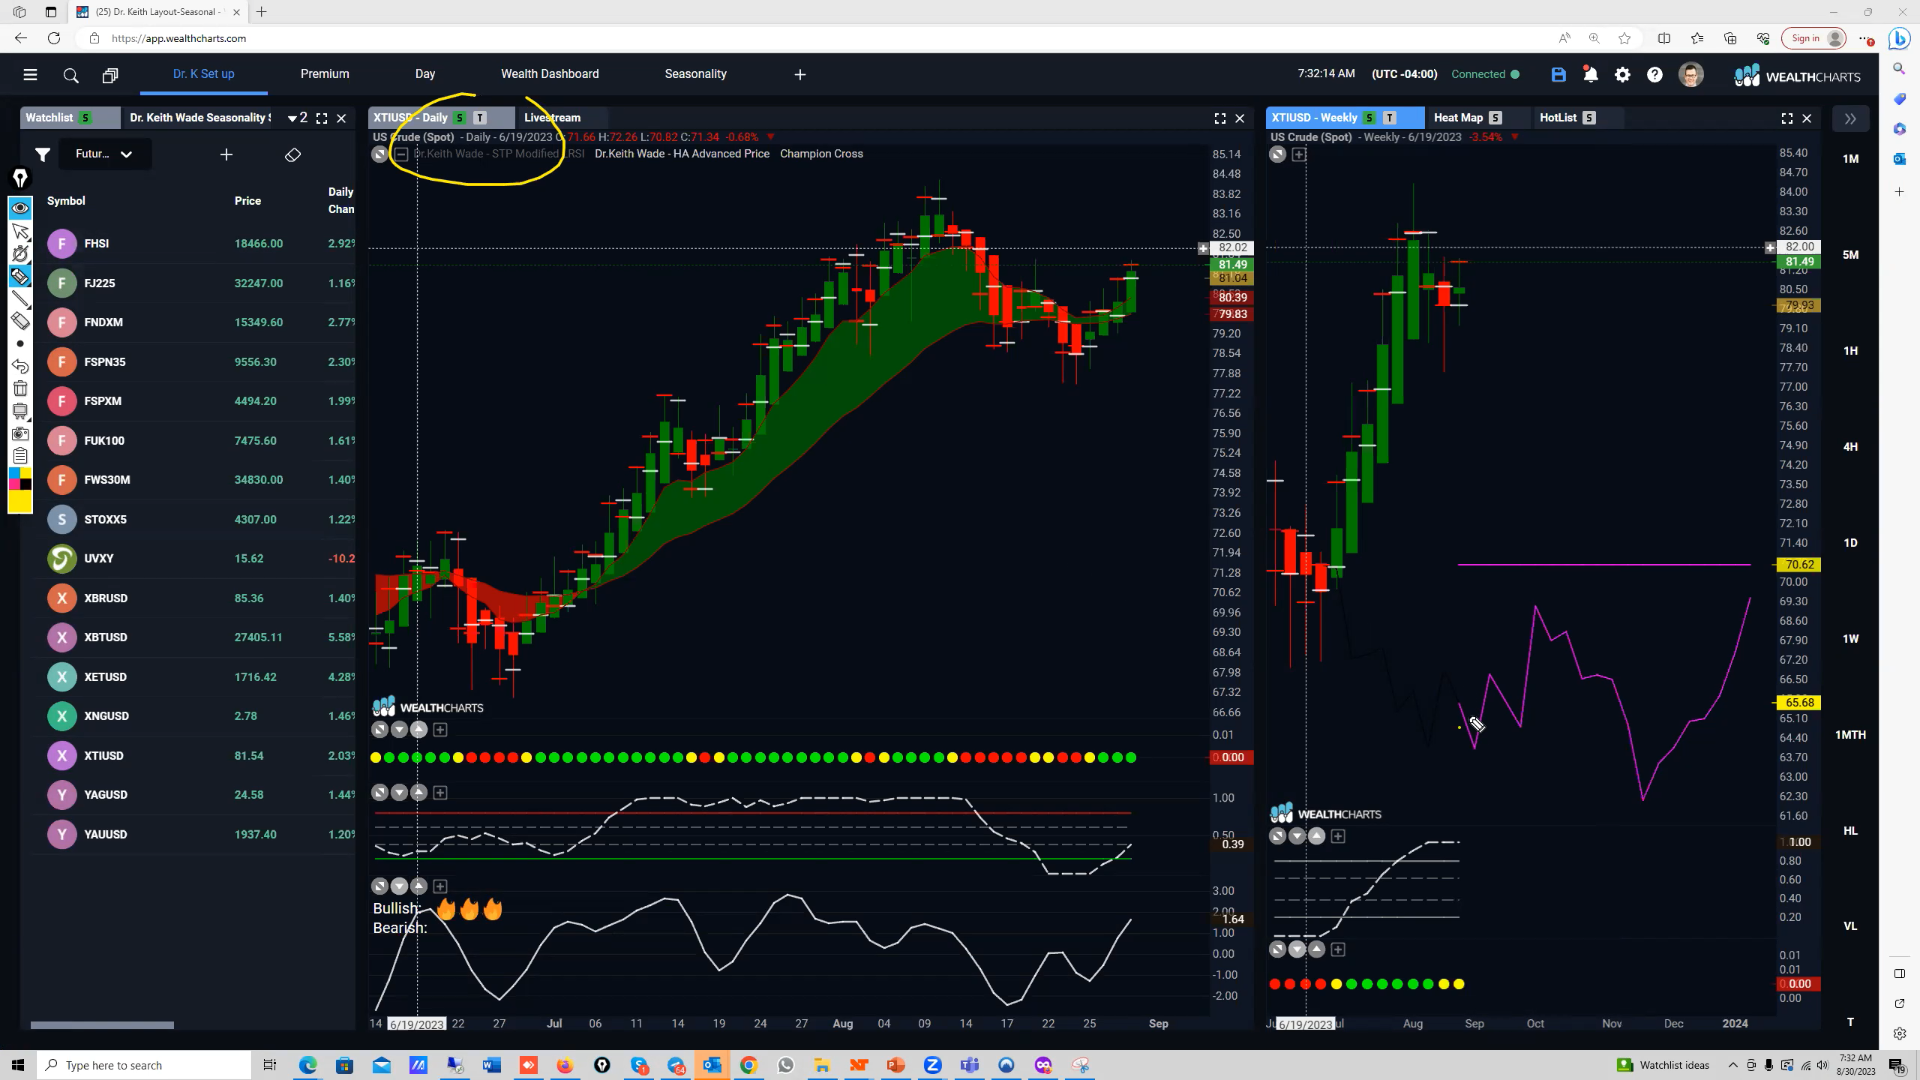1920x1080 pixels.
Task: Expand the watchlist panel tab count dropdown
Action: click(x=298, y=118)
